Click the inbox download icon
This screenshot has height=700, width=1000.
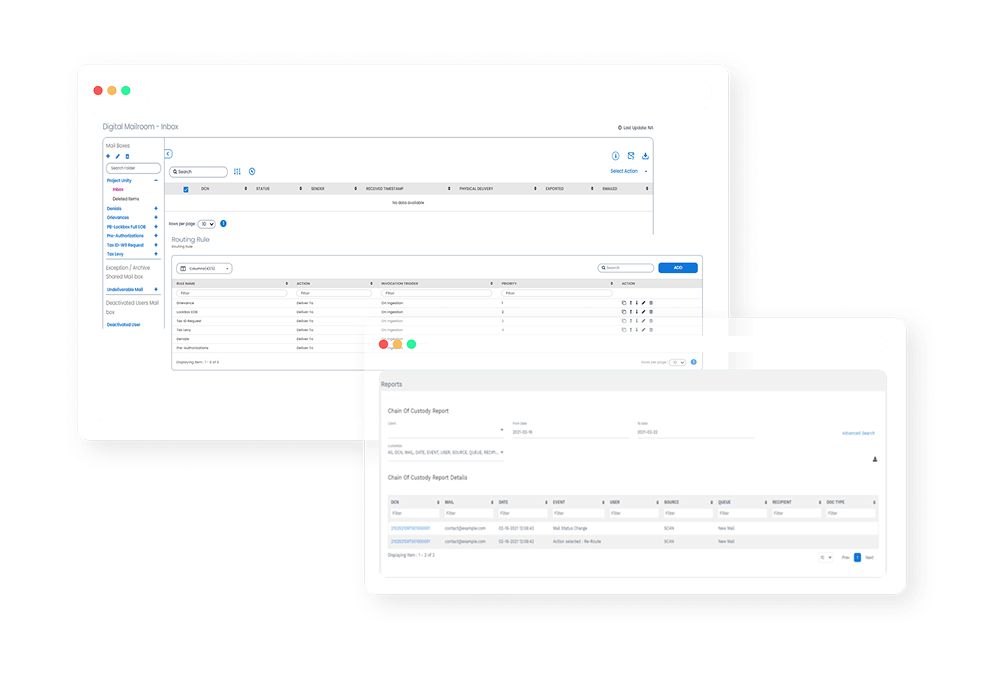click(645, 156)
